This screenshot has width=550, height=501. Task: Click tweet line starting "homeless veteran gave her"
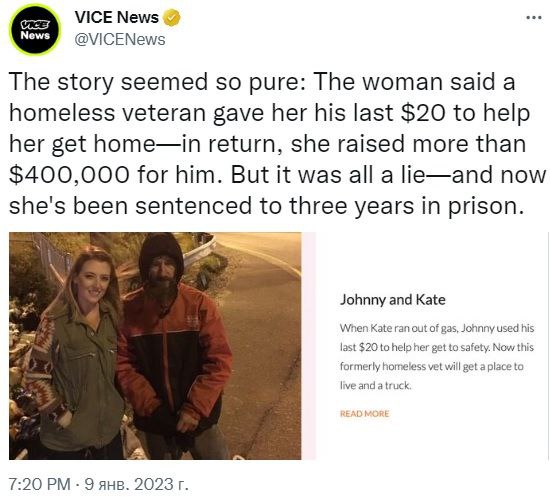[269, 113]
